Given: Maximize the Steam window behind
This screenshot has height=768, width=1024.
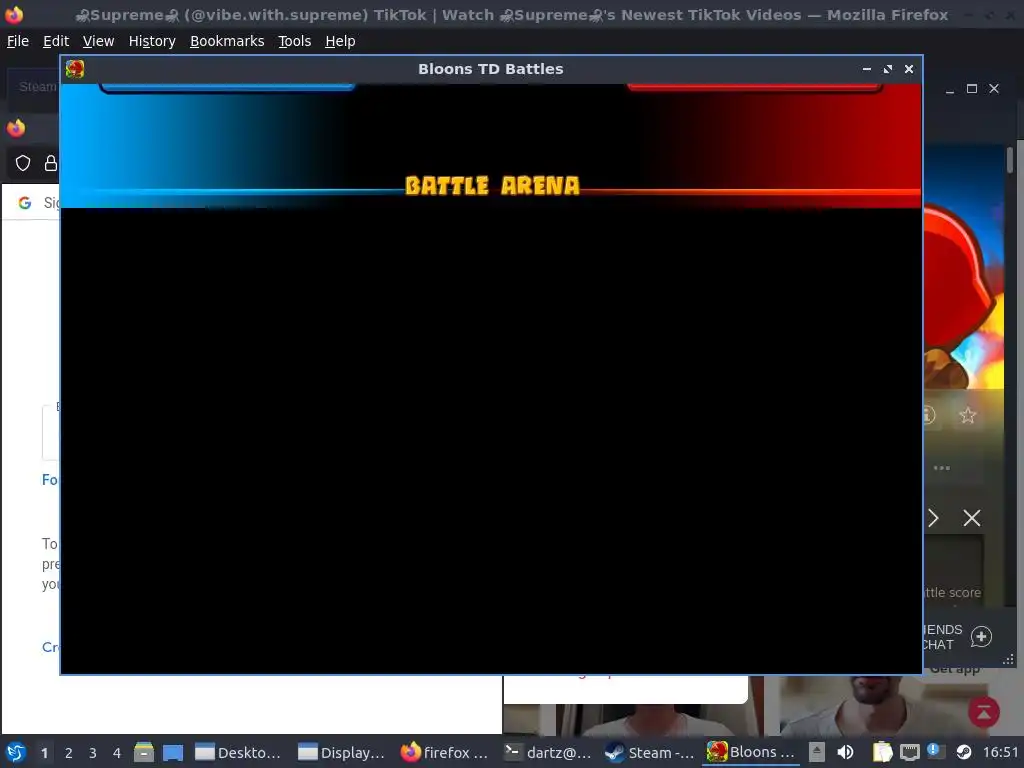Looking at the screenshot, I should click(972, 89).
